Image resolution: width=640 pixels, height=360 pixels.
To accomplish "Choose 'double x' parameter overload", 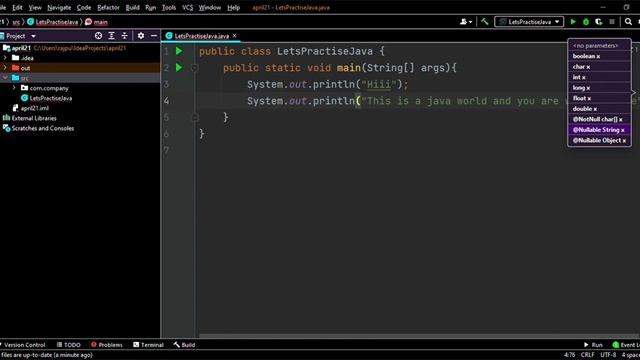I will (599, 109).
